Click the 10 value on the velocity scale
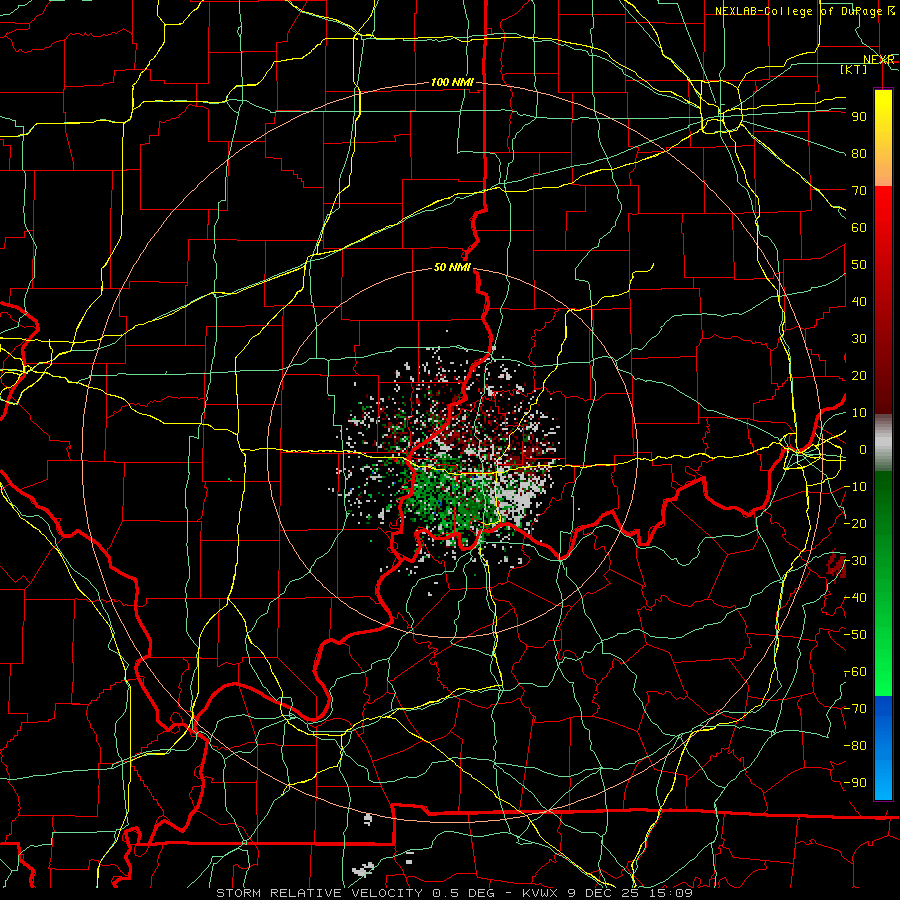Image resolution: width=900 pixels, height=900 pixels. (859, 413)
